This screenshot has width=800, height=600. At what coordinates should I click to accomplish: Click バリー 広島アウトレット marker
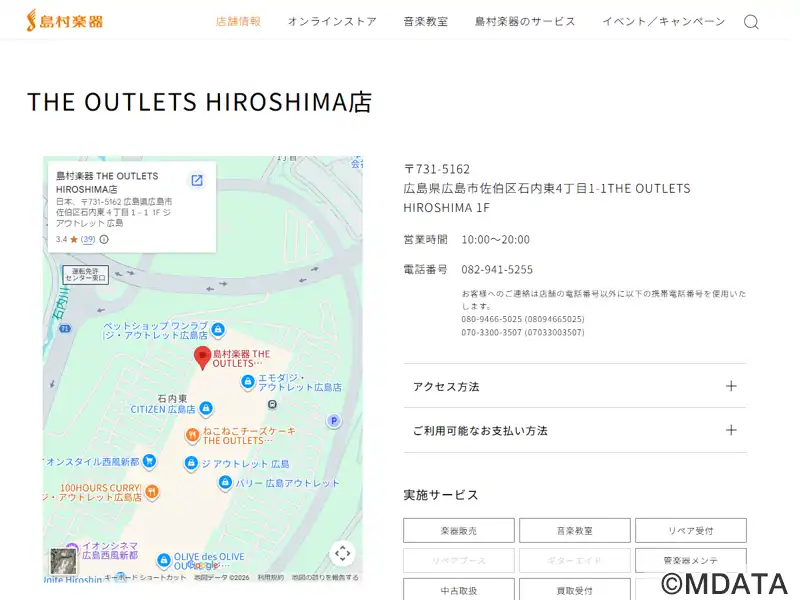pyautogui.click(x=225, y=482)
